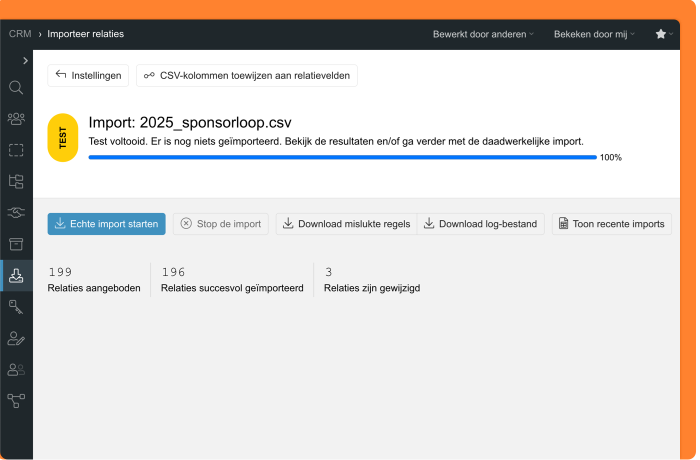Click the favorites star icon
This screenshot has width=700, height=460.
click(x=661, y=34)
